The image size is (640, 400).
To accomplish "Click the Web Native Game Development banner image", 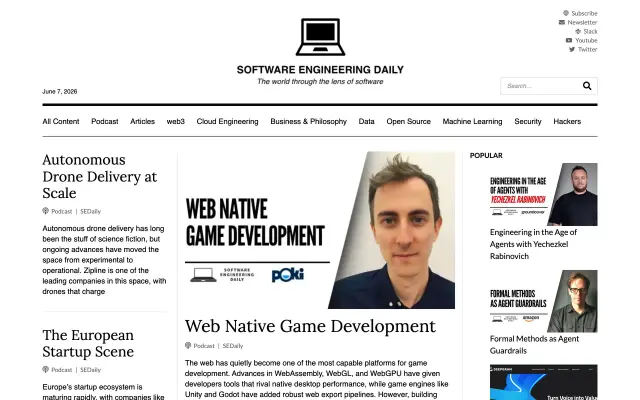I will [320, 230].
